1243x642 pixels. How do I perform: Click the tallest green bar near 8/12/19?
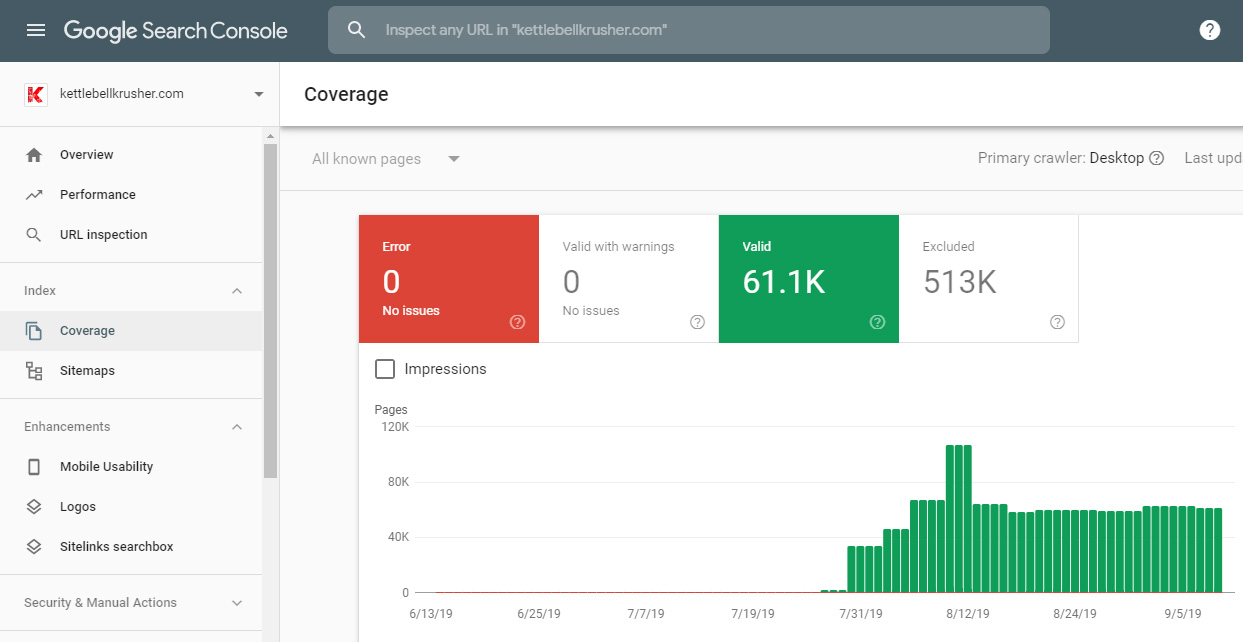tap(959, 519)
